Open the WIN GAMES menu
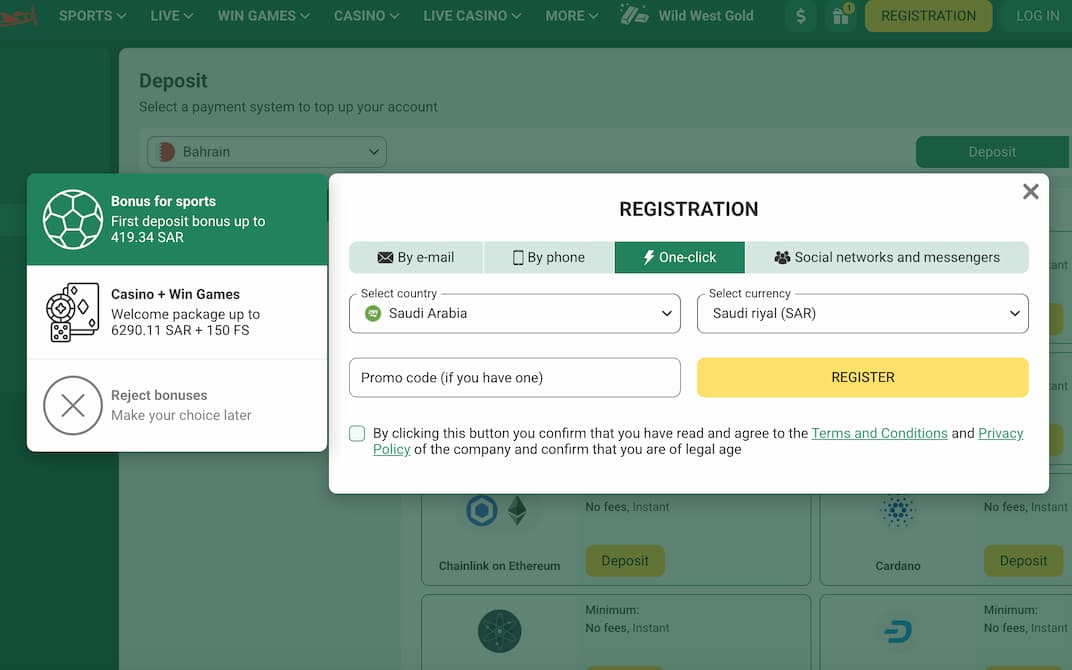 (x=263, y=16)
